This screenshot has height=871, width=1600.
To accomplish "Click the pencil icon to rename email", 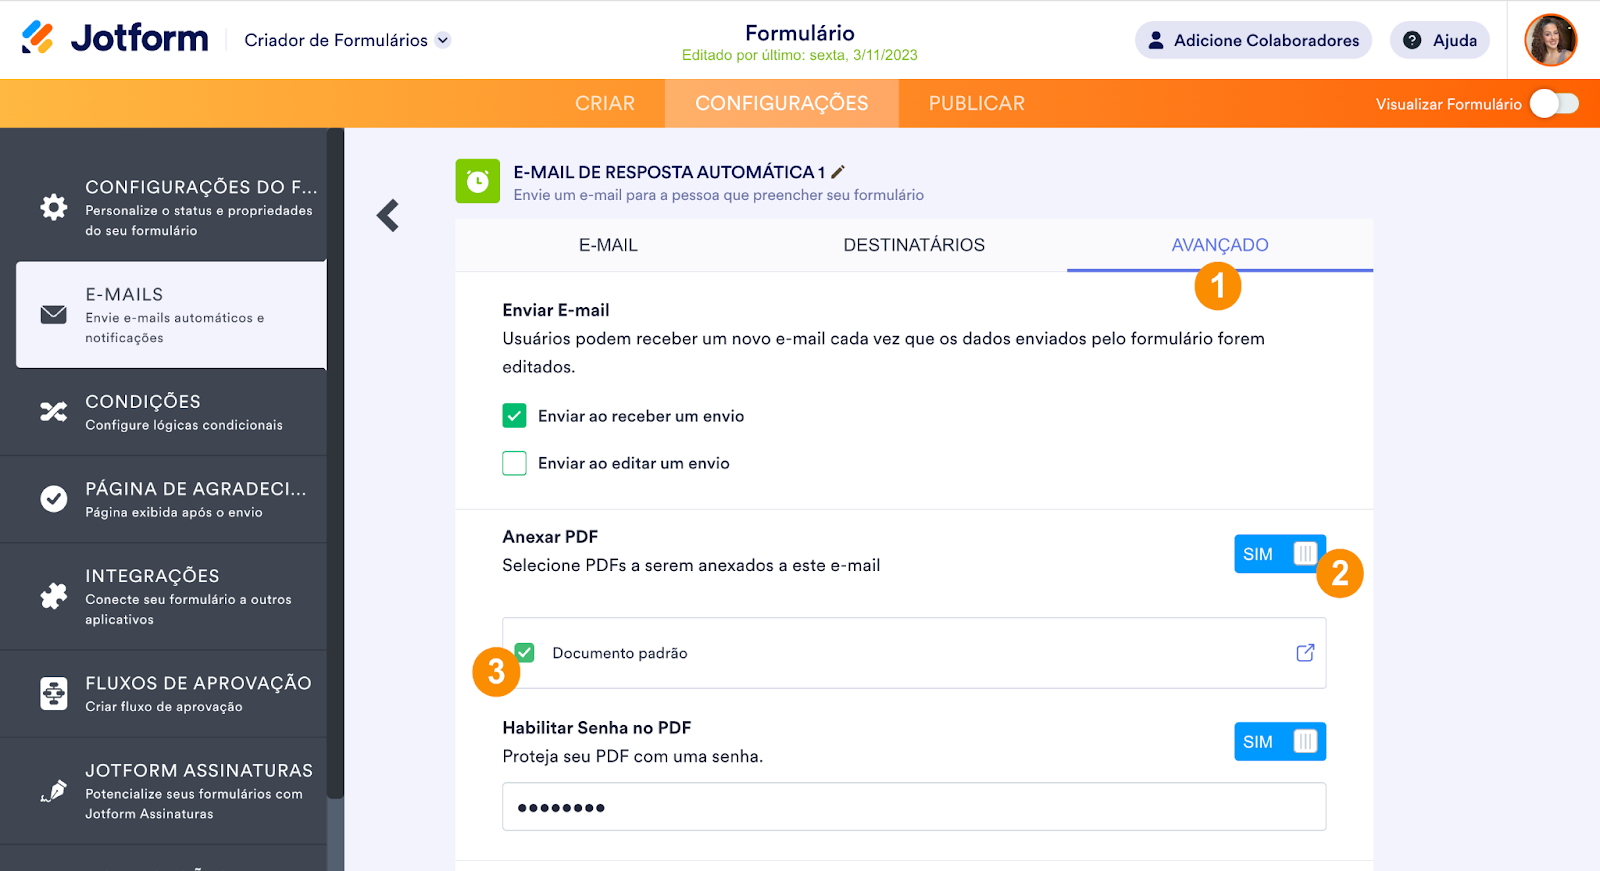I will (x=838, y=172).
